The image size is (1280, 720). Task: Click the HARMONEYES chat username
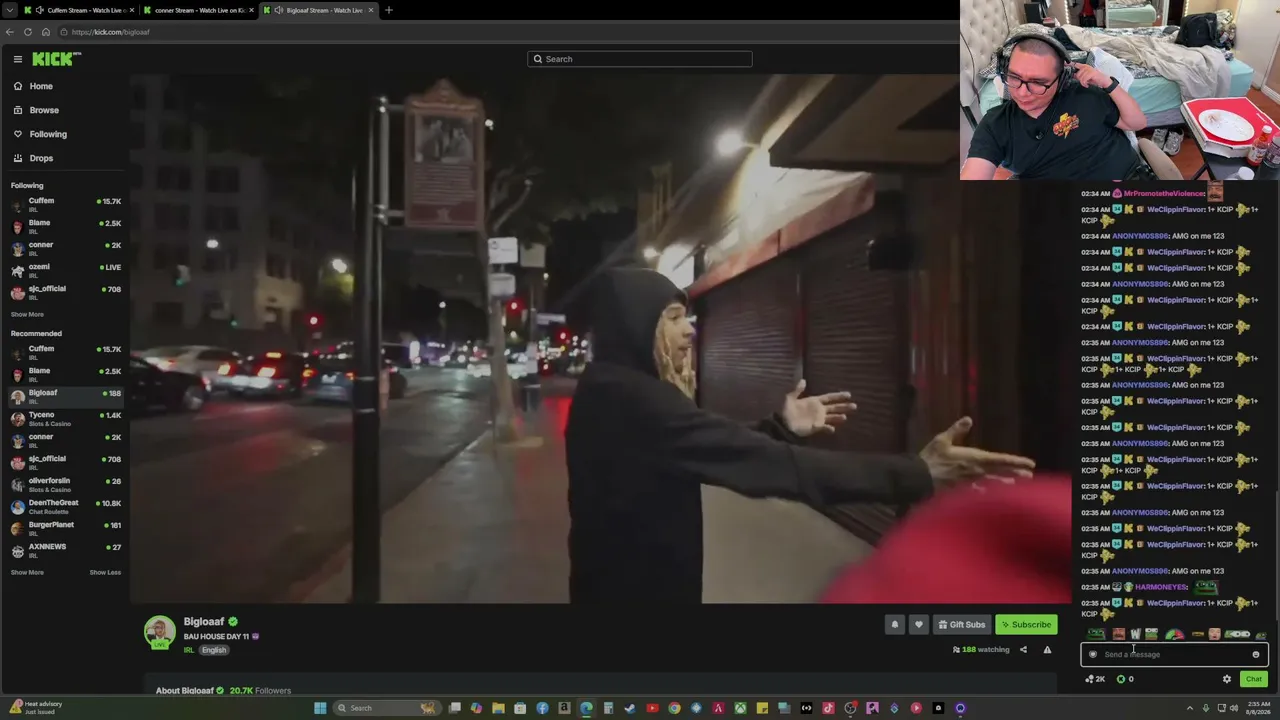point(1161,587)
